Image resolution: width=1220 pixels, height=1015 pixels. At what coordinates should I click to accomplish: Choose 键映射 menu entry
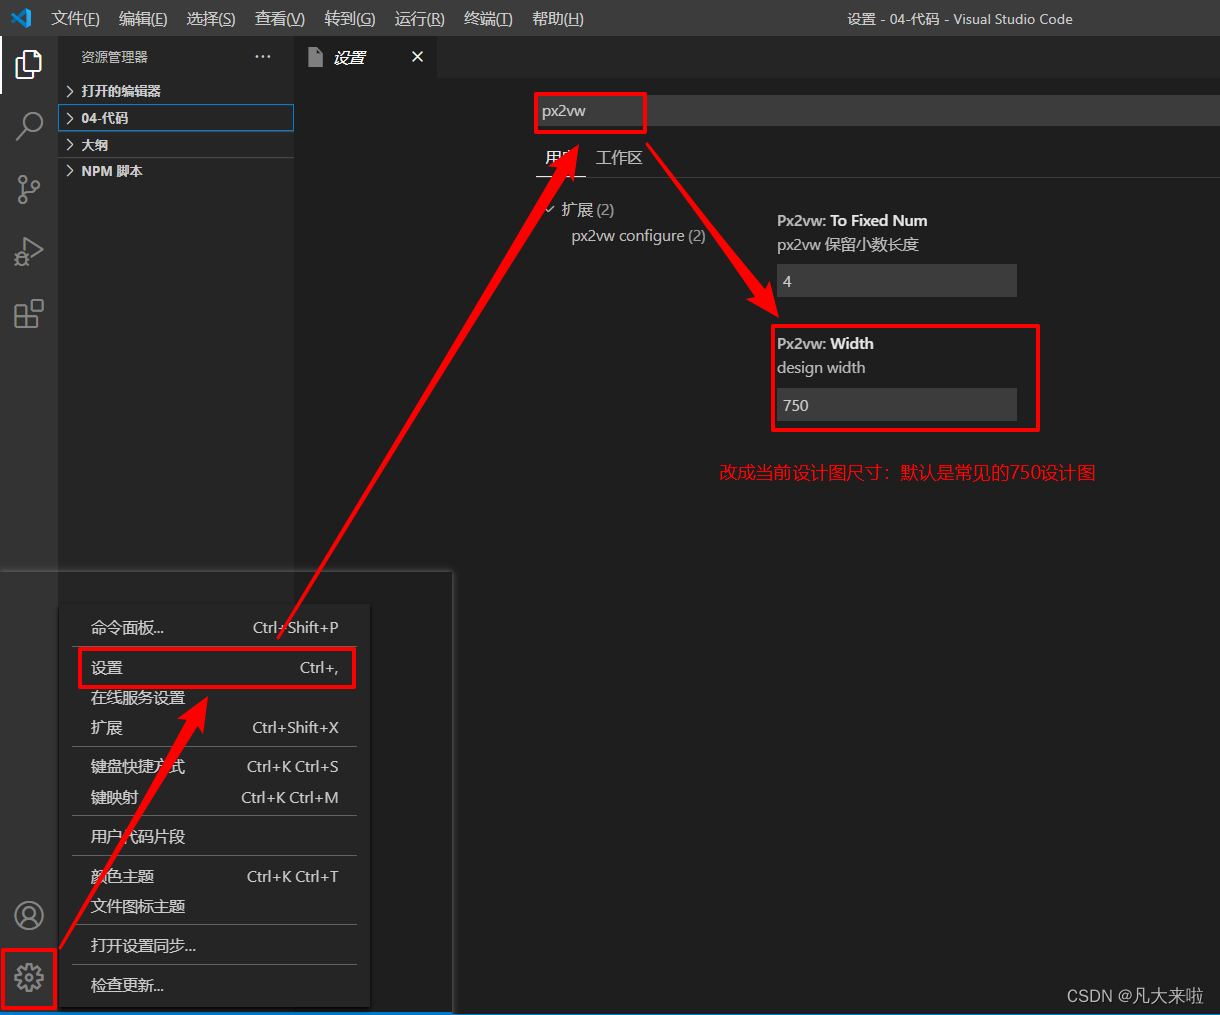coord(215,797)
